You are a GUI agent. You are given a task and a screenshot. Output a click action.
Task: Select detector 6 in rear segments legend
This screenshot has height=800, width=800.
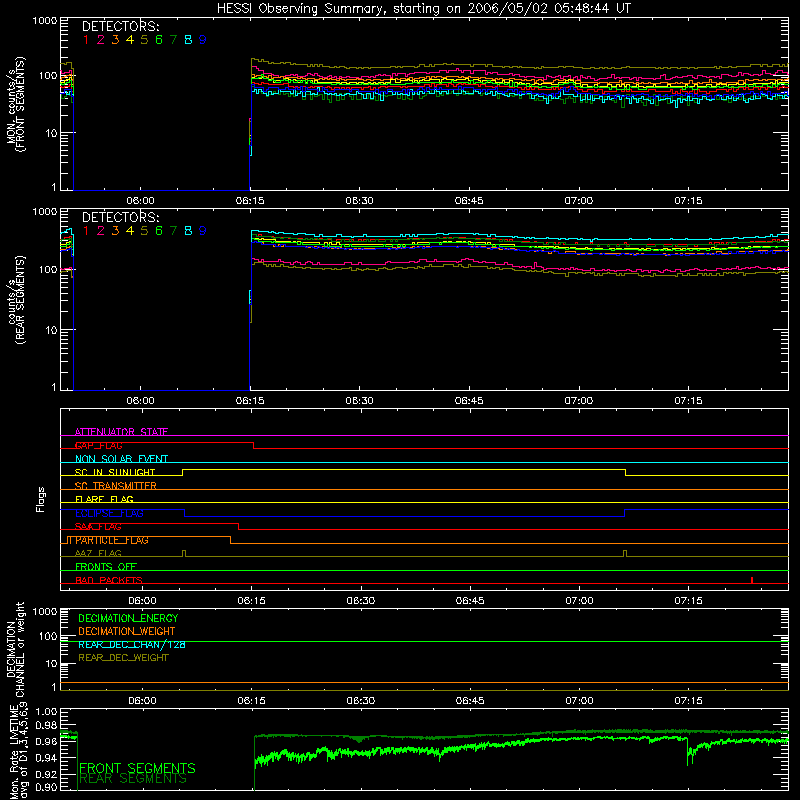click(x=159, y=231)
